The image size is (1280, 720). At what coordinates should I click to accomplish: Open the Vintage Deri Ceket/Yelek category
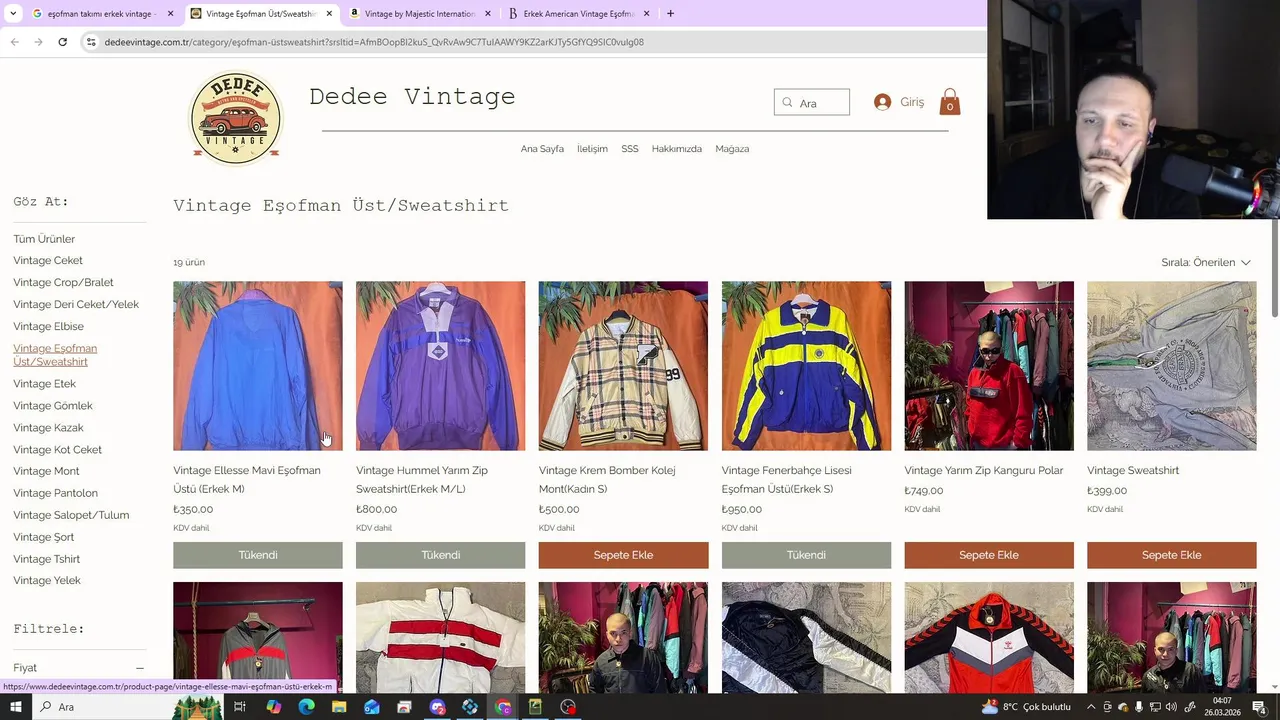coord(76,305)
